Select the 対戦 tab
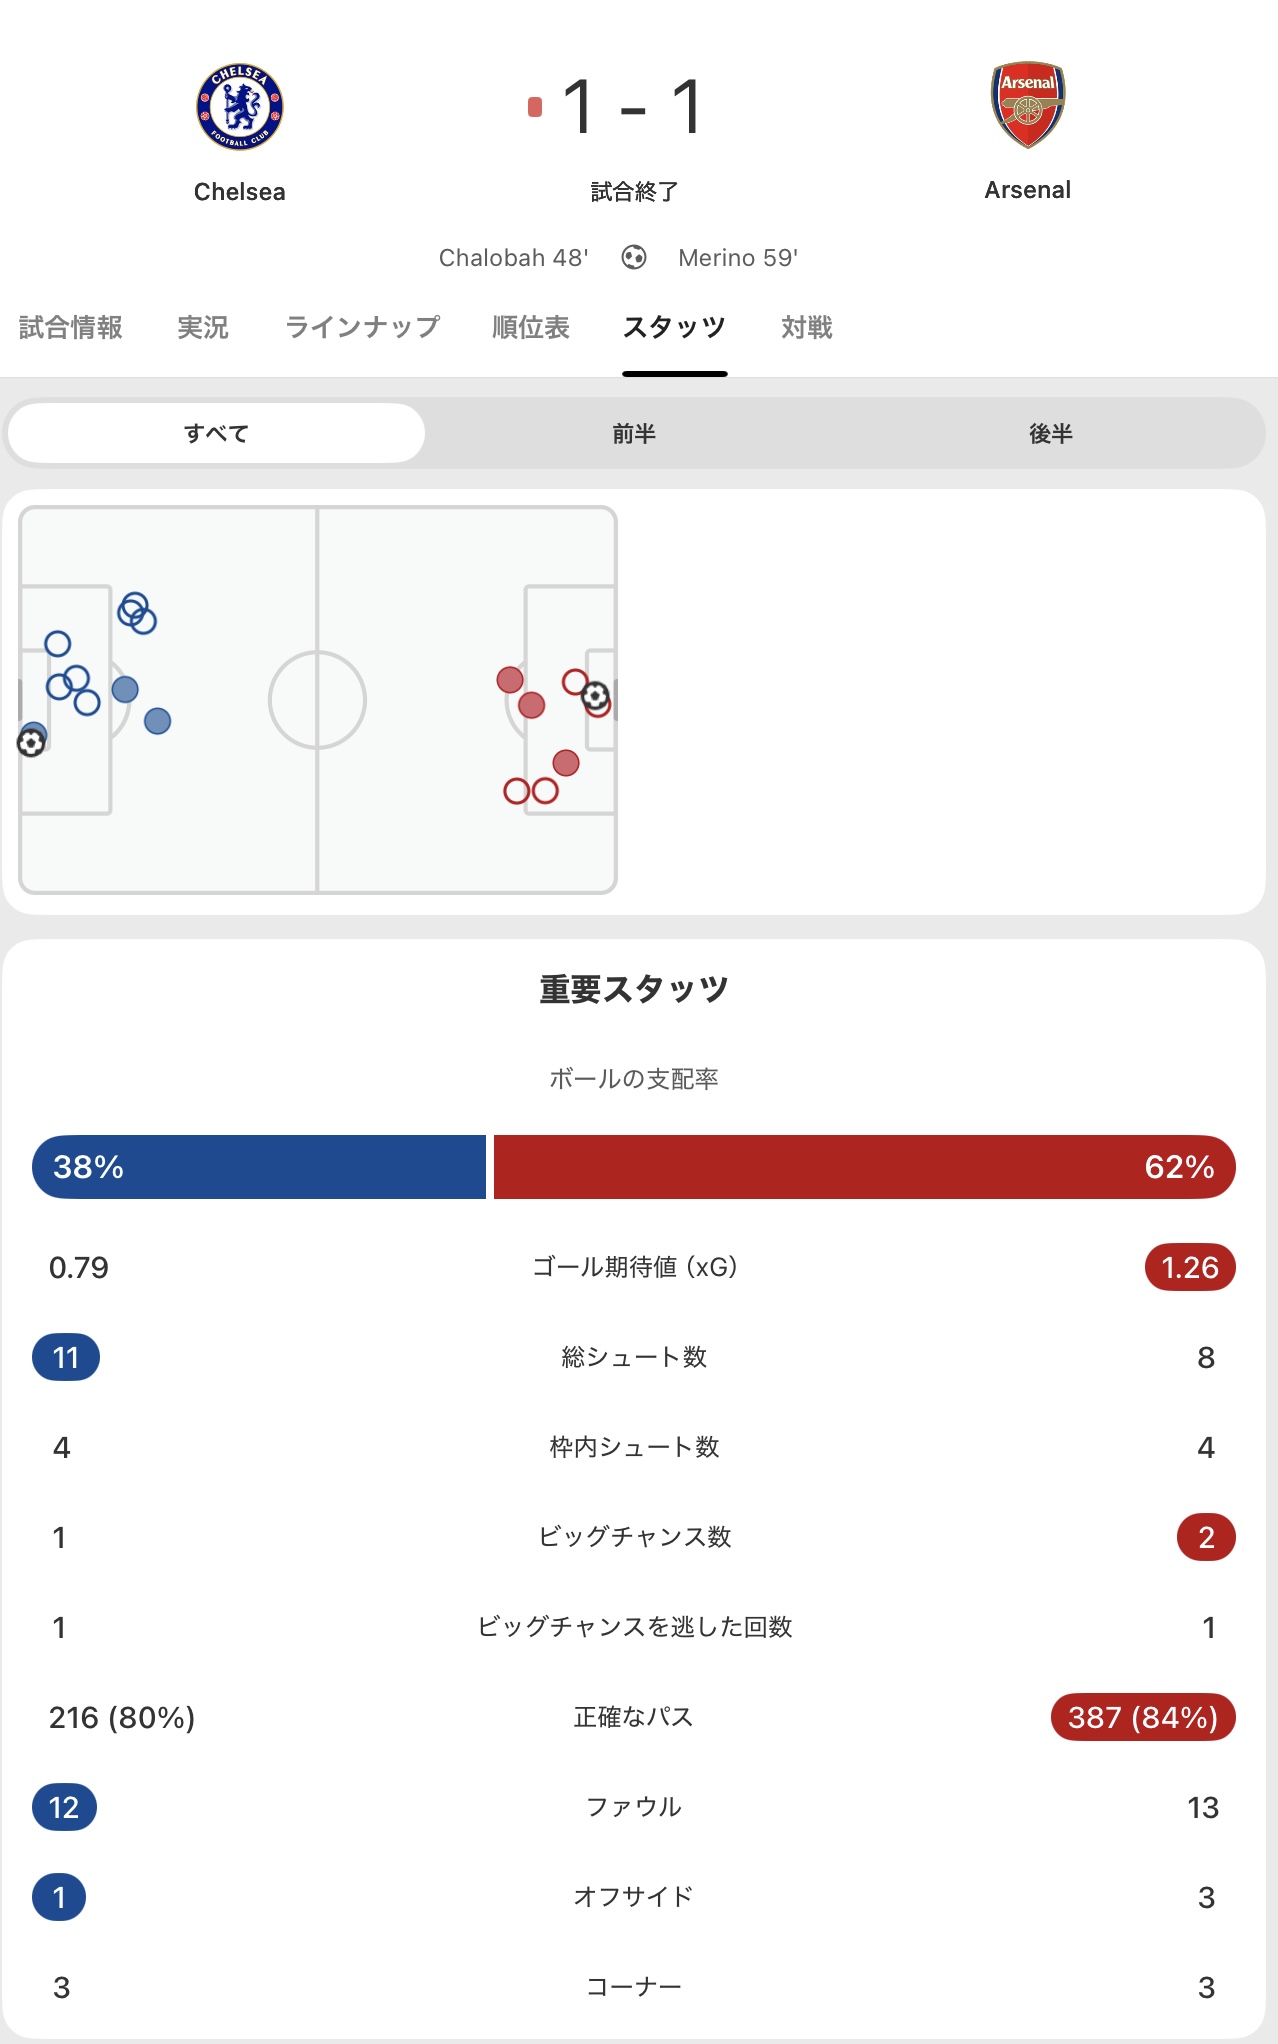 coord(807,327)
